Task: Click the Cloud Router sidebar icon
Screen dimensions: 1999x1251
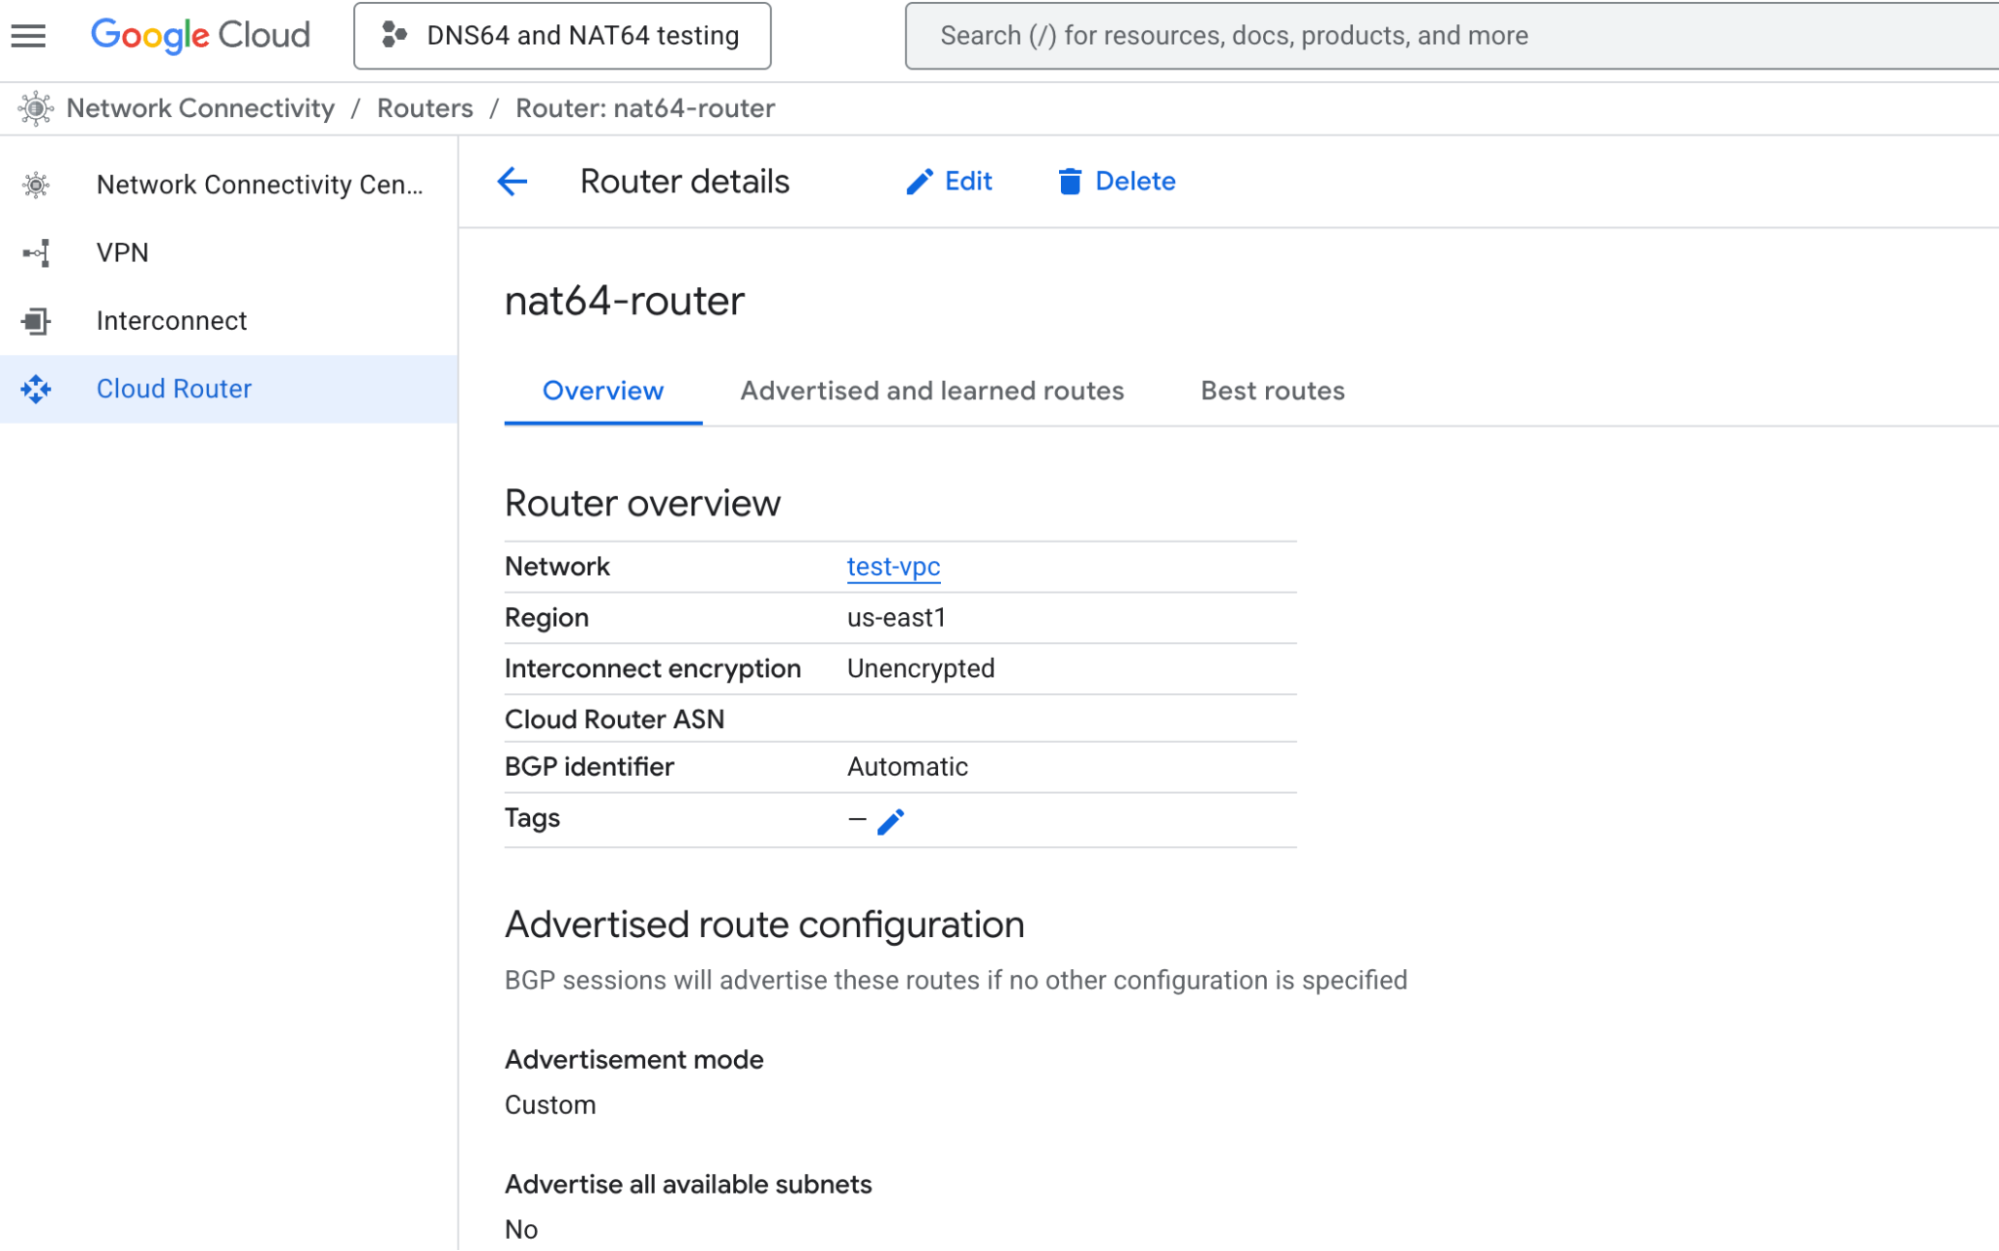Action: pyautogui.click(x=36, y=389)
